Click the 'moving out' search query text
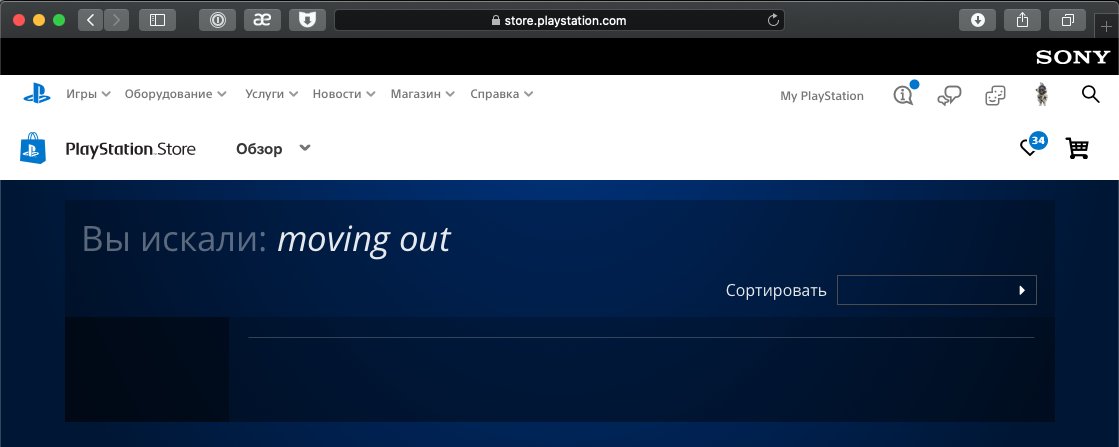The height and width of the screenshot is (447, 1119). 364,239
